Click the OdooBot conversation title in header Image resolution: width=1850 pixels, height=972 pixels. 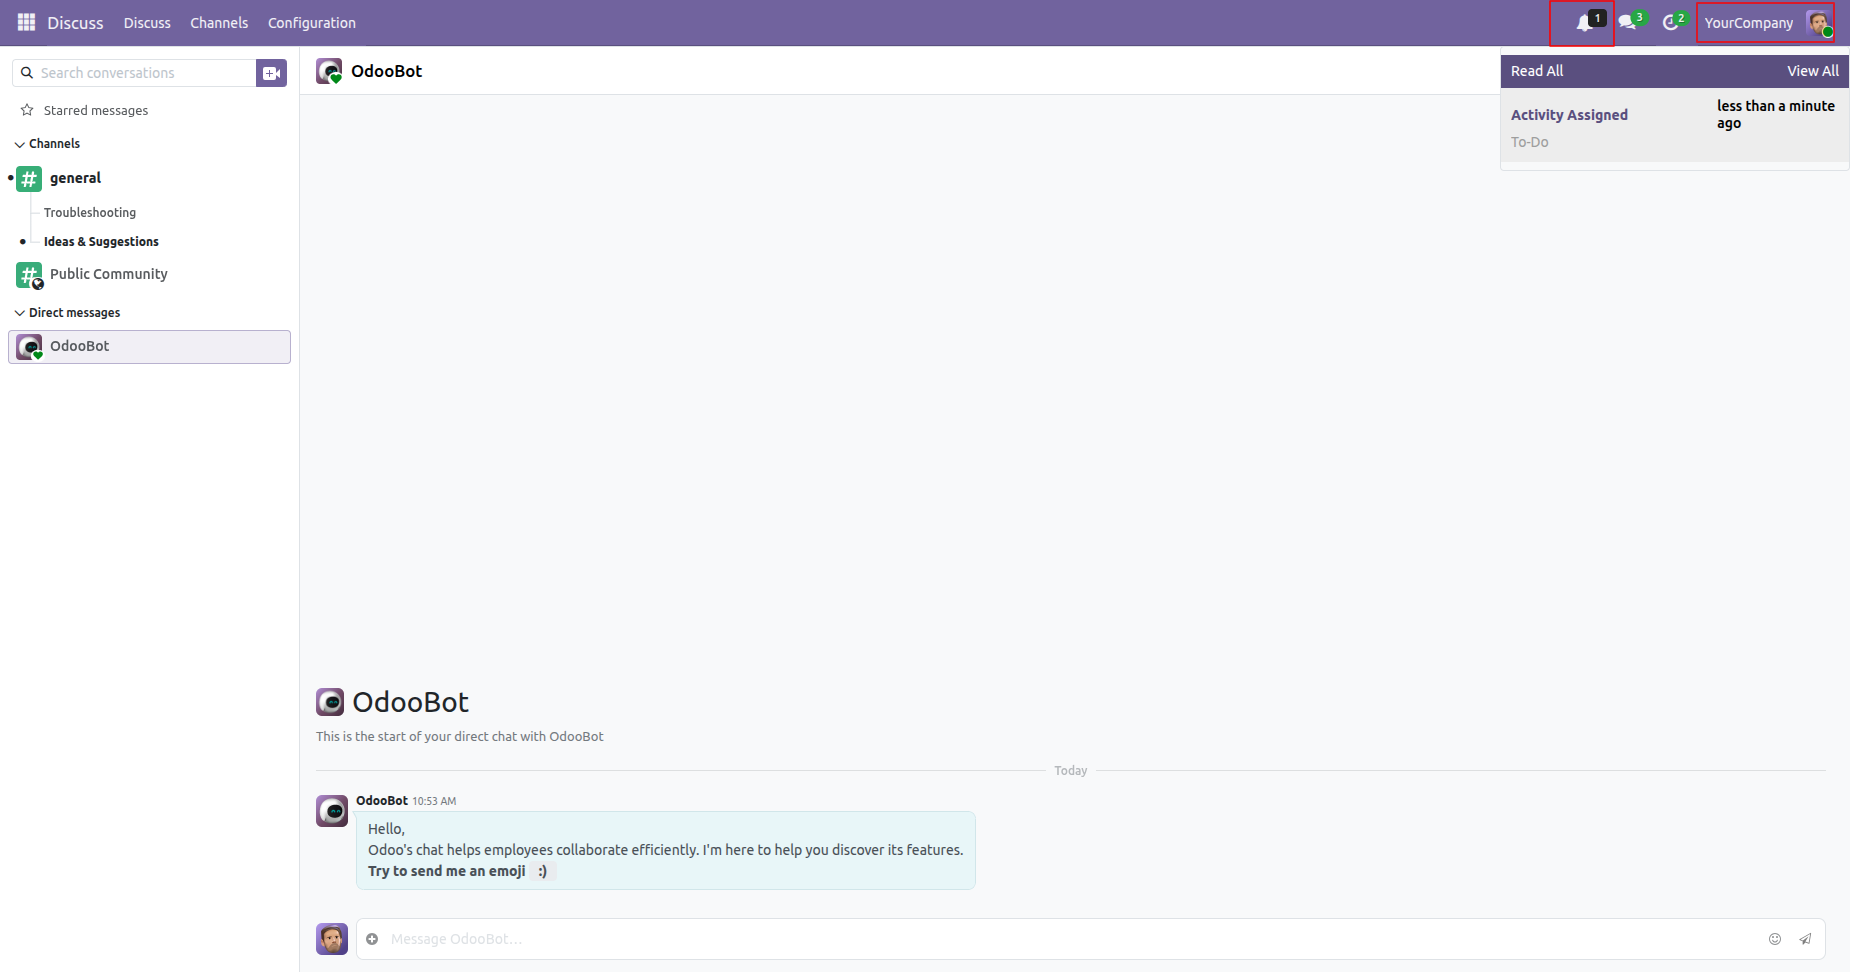(x=387, y=71)
